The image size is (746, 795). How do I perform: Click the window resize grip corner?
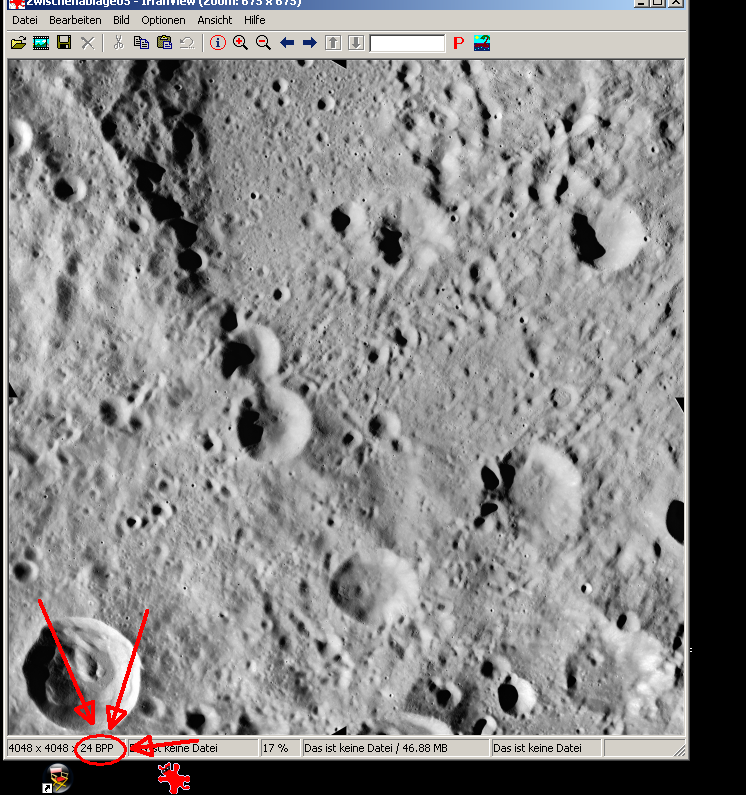(679, 750)
